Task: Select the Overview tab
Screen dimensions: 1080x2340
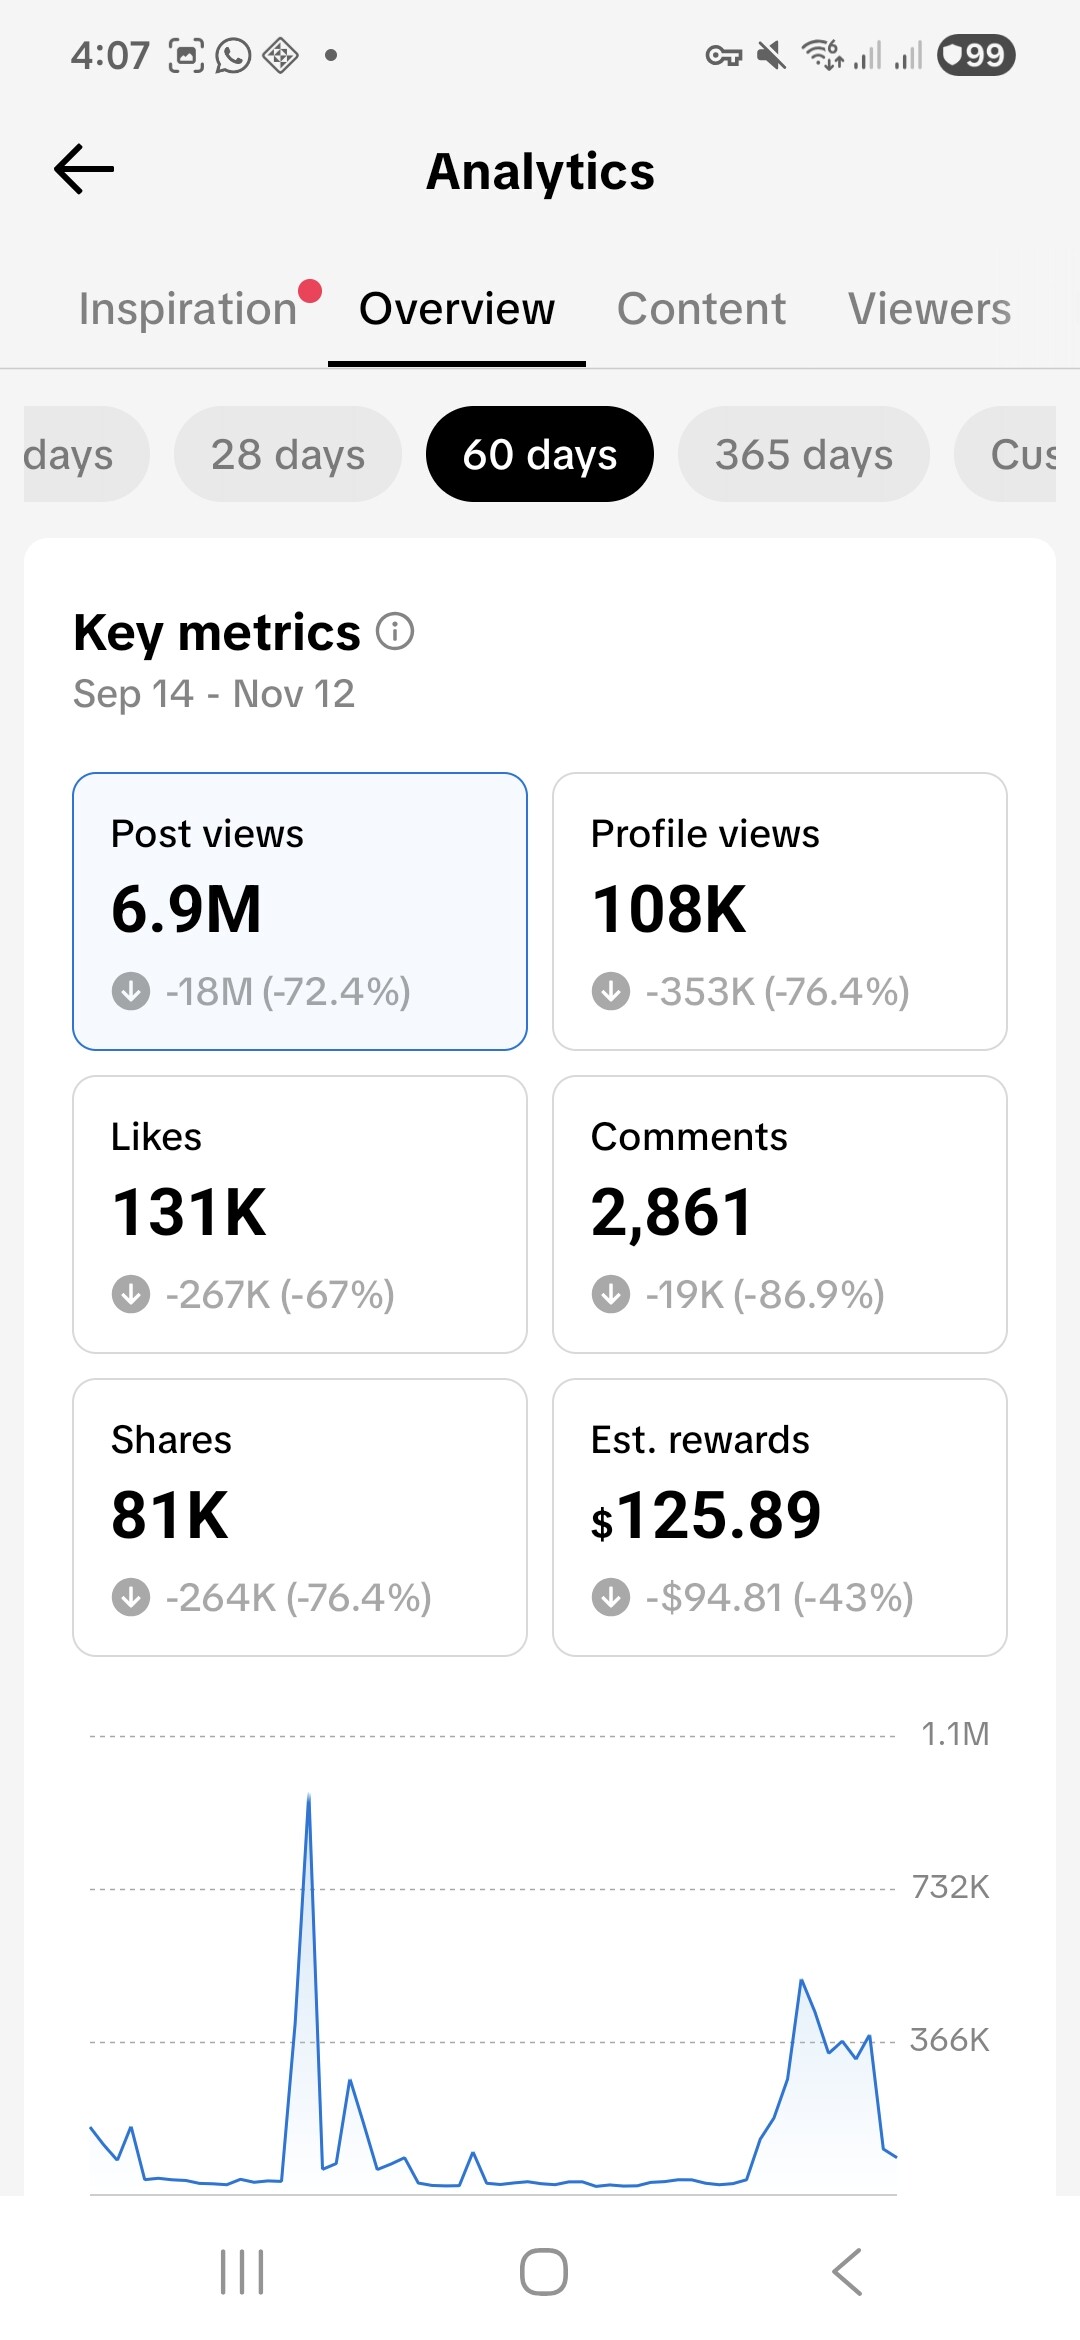Action: [457, 309]
